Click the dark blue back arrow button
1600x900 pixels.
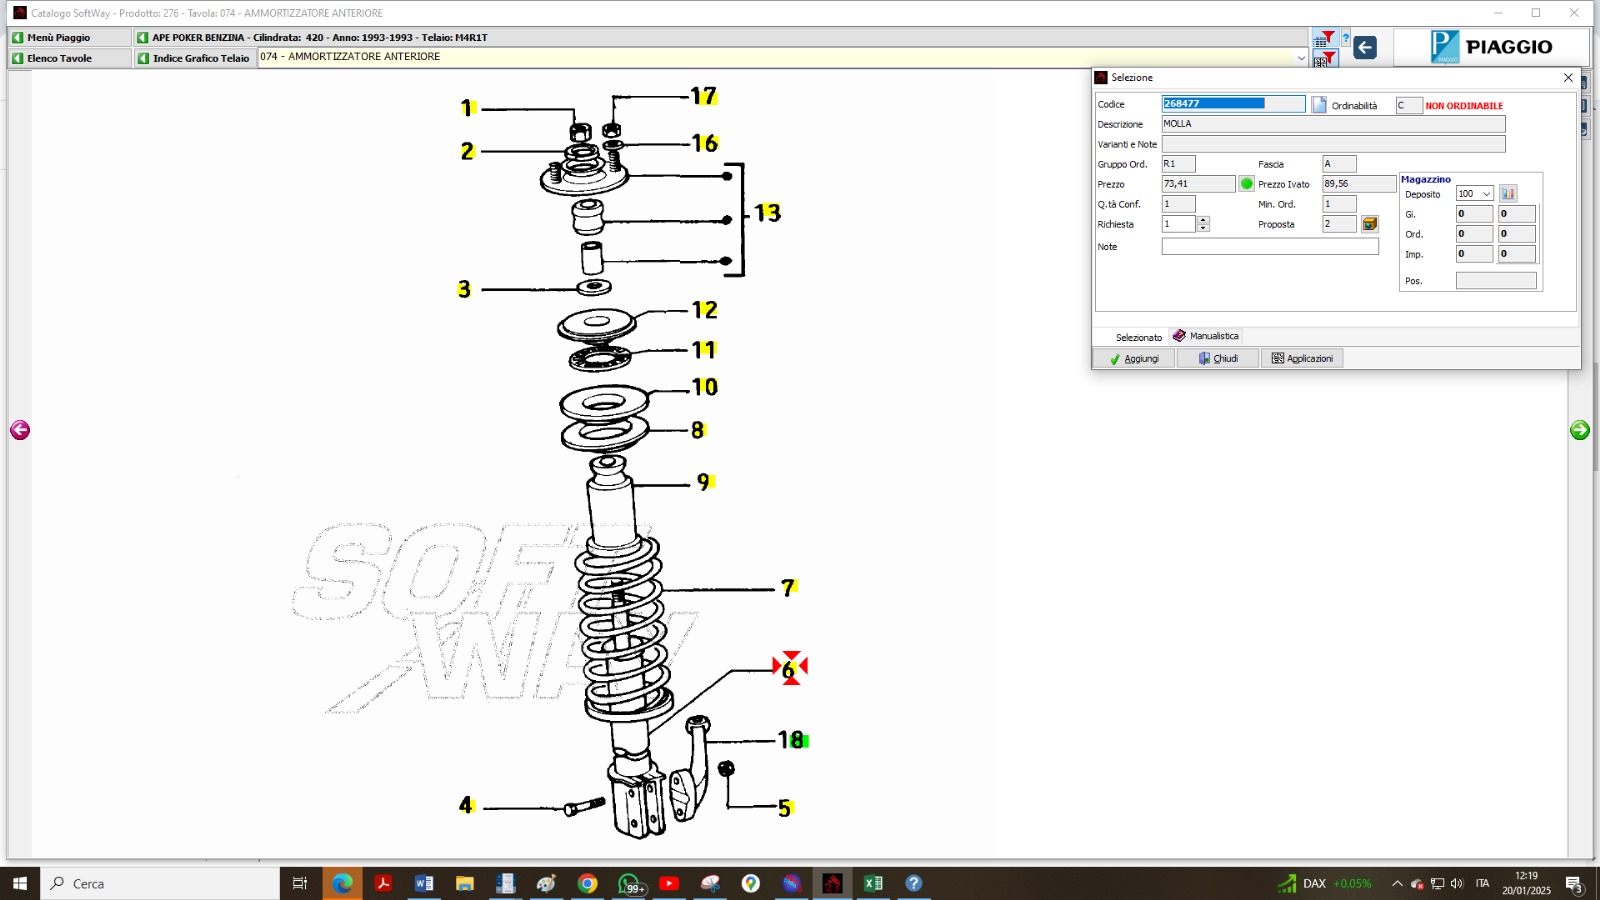click(1365, 47)
